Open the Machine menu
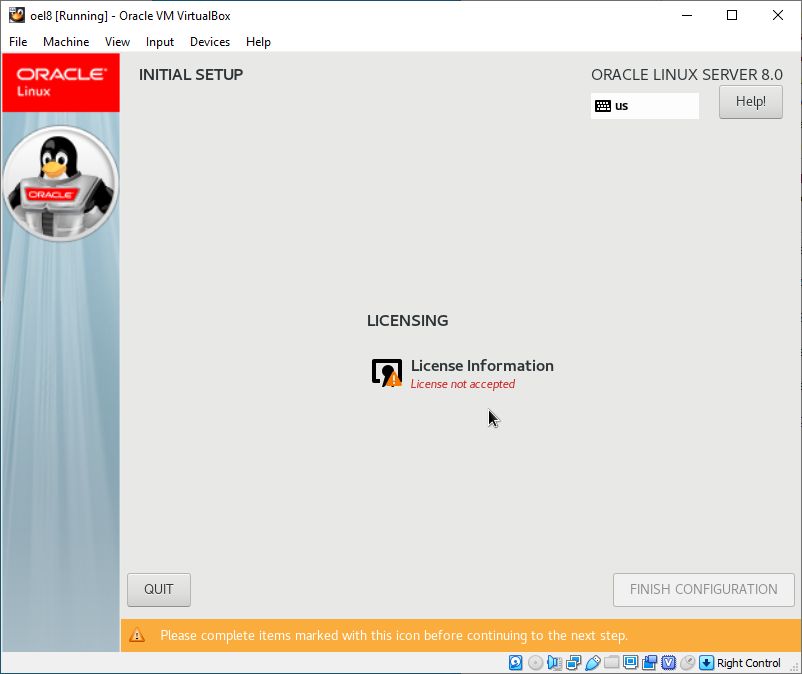The width and height of the screenshot is (802, 674). click(66, 42)
